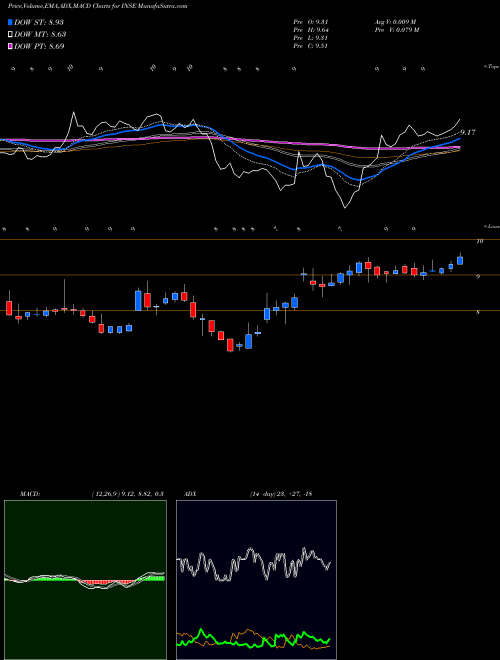Click the '<Lows' label on the right edge
Screen dimensions: 500x660
pos(491,226)
